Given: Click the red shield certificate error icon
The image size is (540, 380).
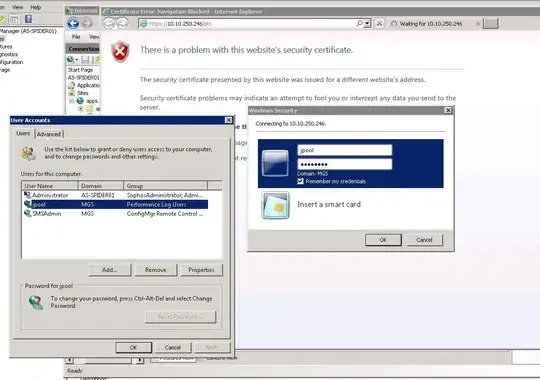Looking at the screenshot, I should coord(120,52).
